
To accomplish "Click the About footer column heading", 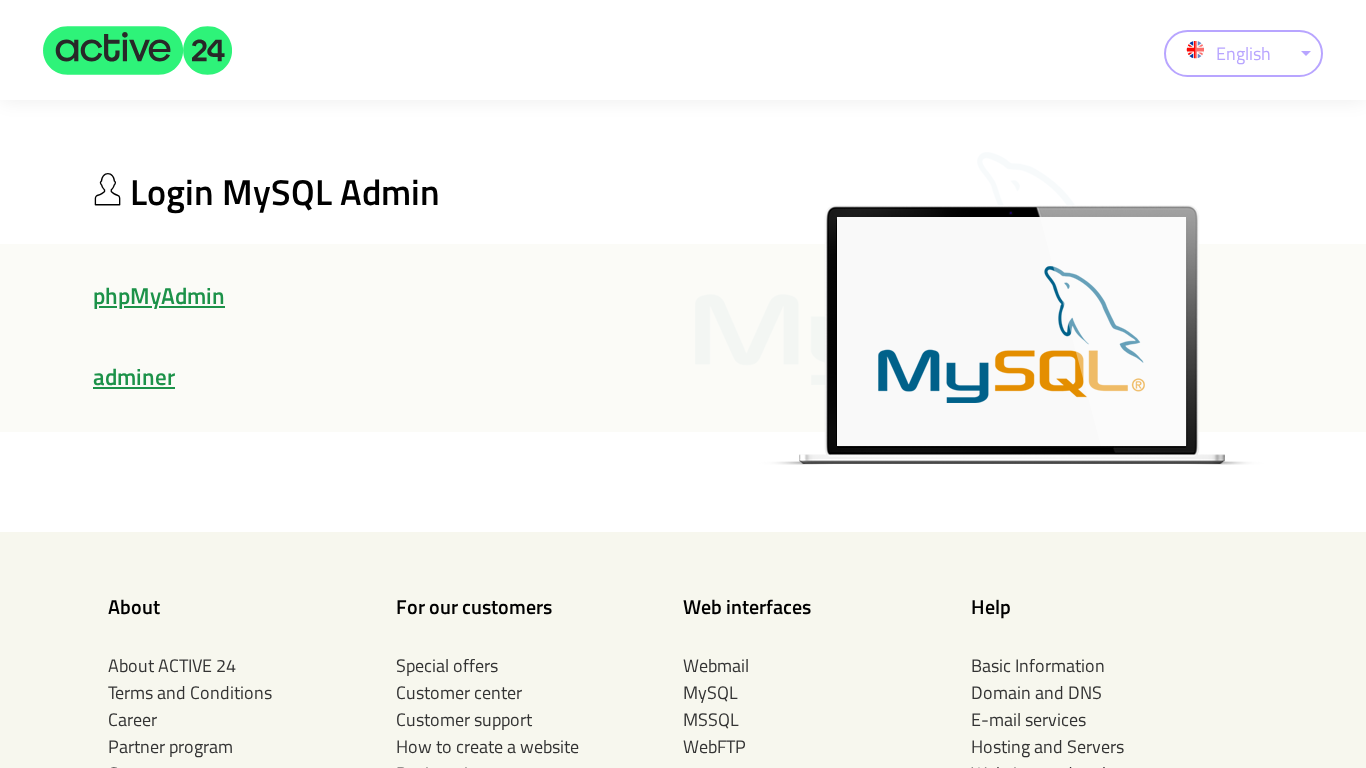I will 134,607.
